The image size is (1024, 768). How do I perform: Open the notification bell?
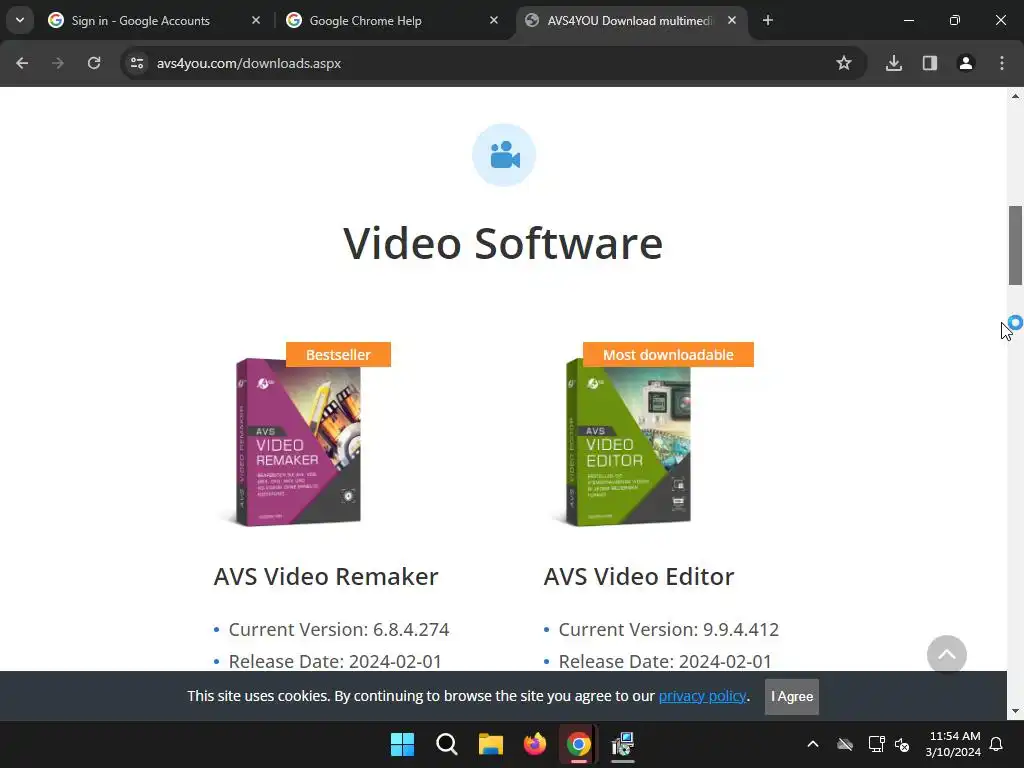997,744
